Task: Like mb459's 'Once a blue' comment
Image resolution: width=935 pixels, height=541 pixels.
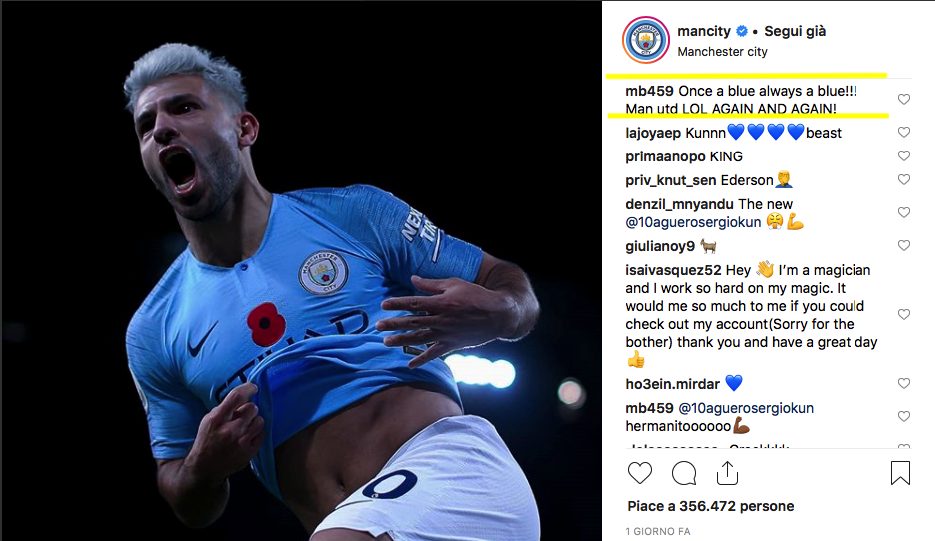Action: pyautogui.click(x=904, y=99)
